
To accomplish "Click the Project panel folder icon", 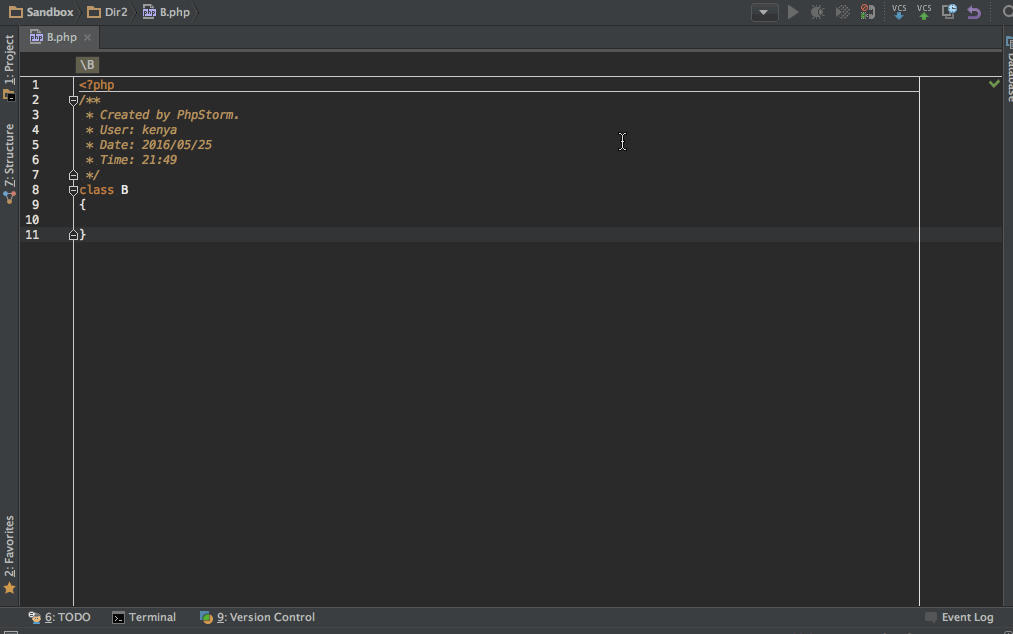I will click(x=9, y=95).
